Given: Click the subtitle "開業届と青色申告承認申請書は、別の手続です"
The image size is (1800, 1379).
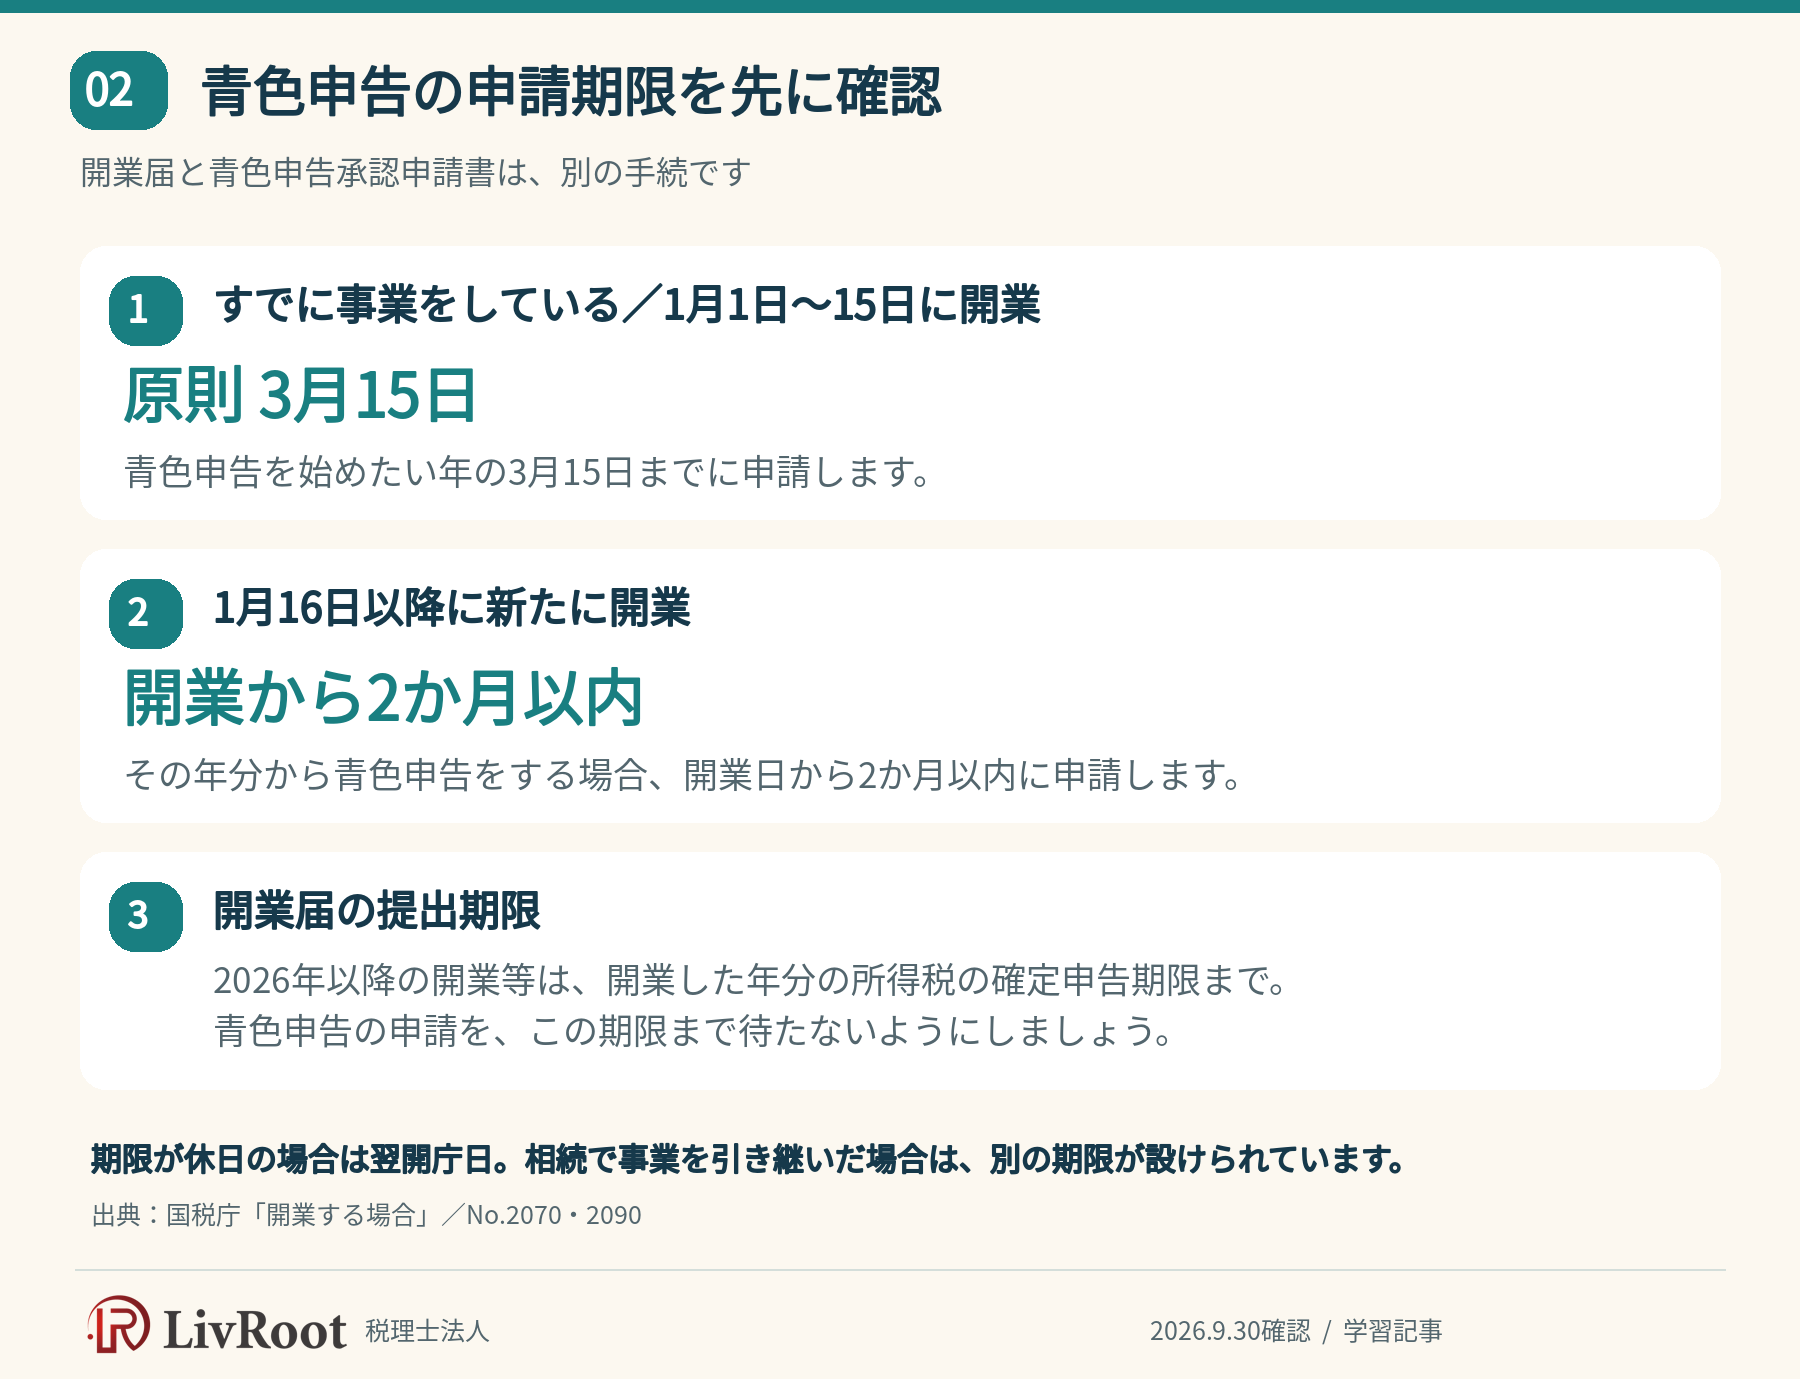Looking at the screenshot, I should pyautogui.click(x=416, y=173).
